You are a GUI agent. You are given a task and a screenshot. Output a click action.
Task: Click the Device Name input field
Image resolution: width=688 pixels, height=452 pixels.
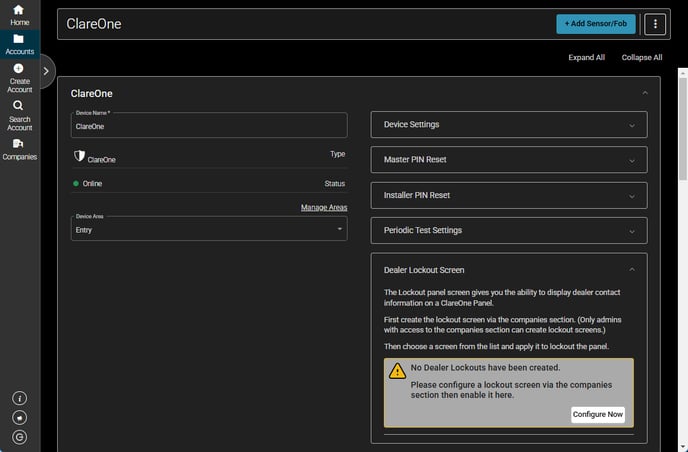tap(209, 126)
